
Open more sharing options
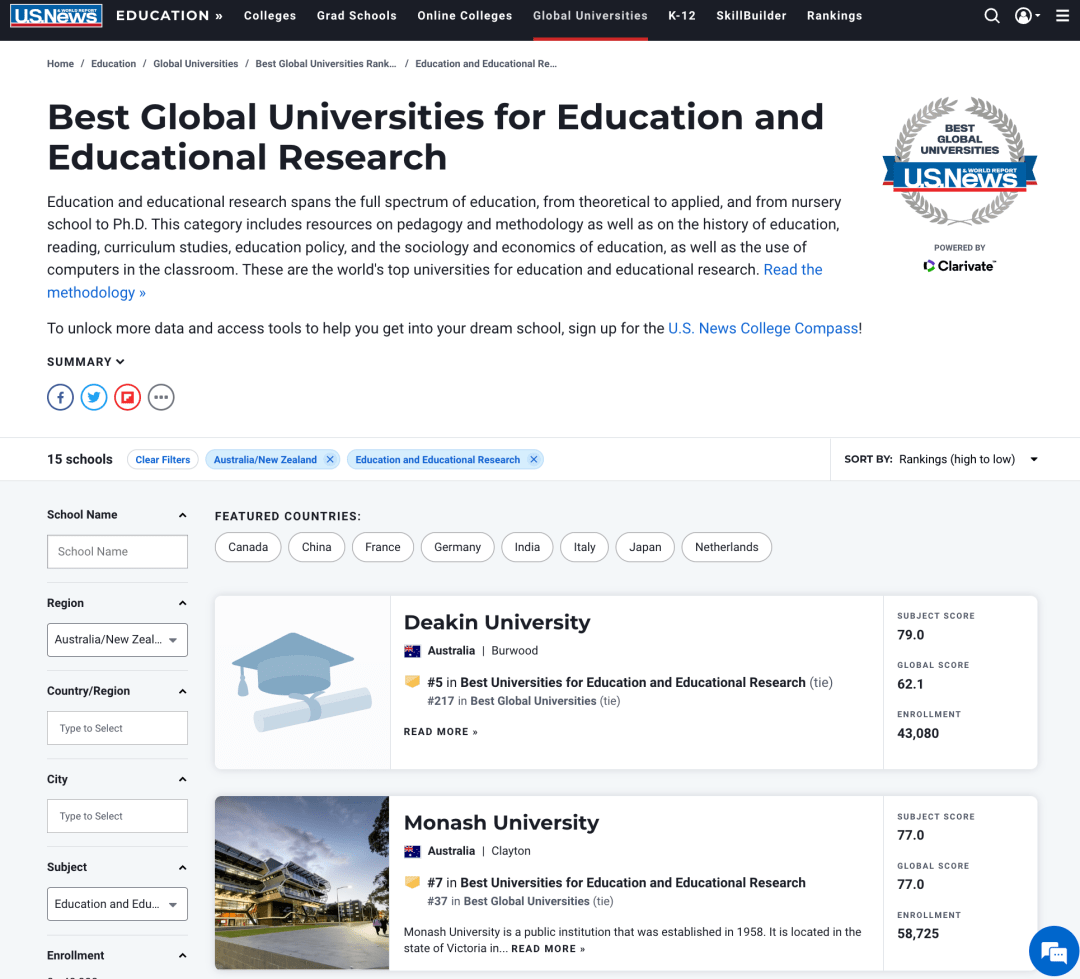[161, 397]
